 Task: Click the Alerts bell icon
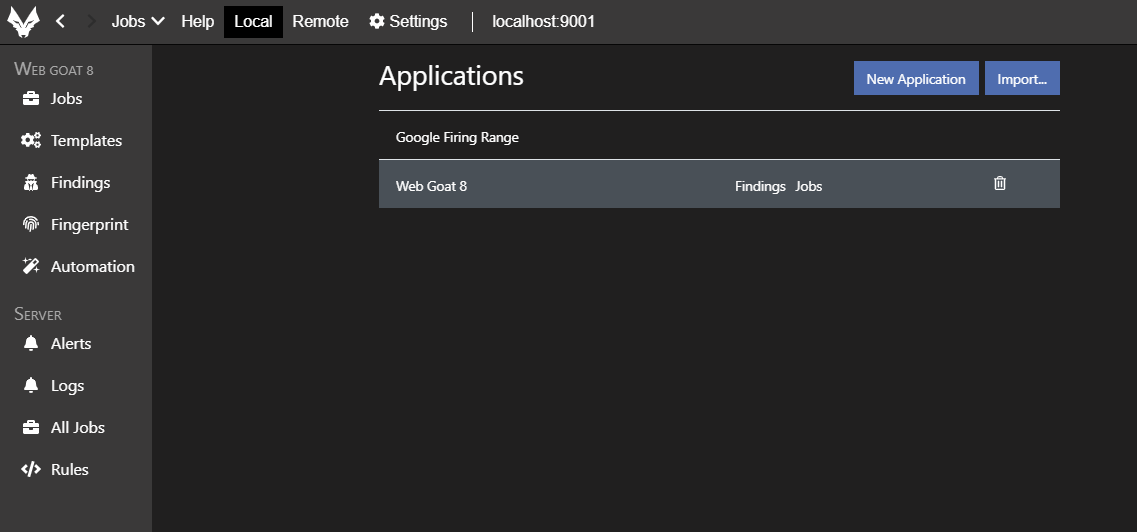pos(30,344)
